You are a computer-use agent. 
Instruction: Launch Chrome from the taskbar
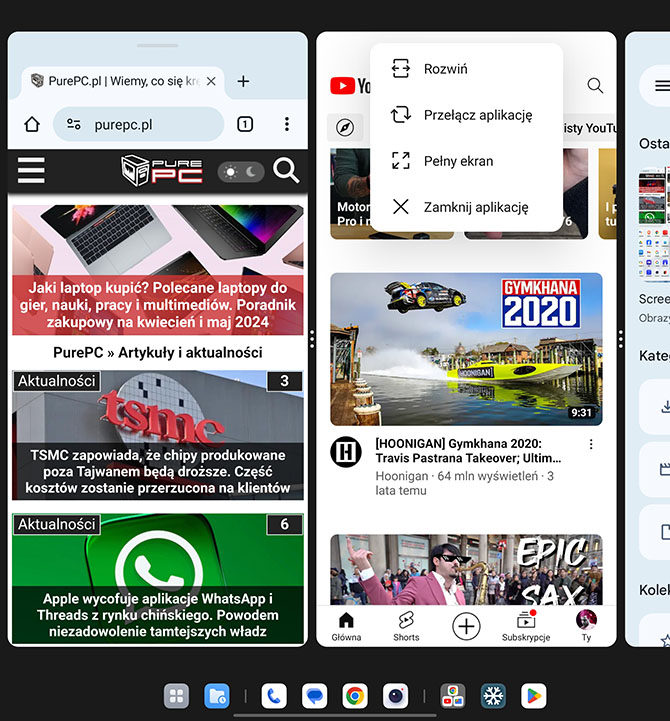(355, 696)
